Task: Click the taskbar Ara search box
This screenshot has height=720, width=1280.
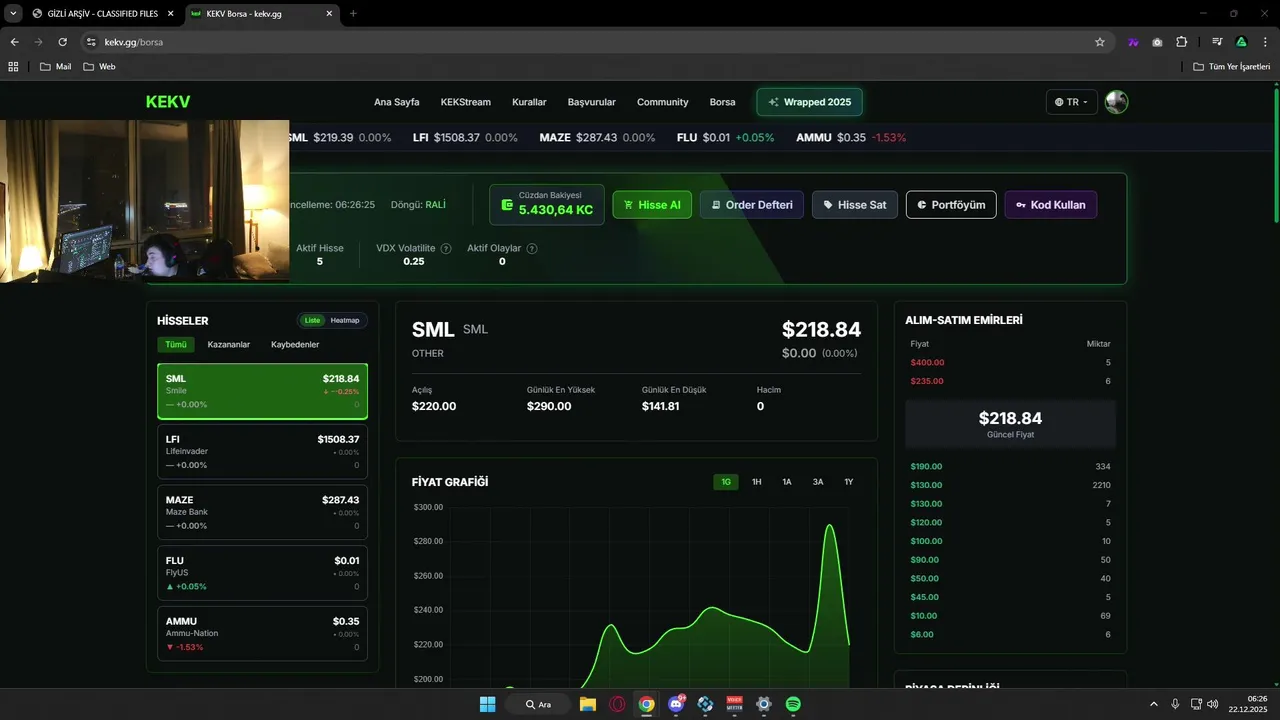Action: pos(537,704)
